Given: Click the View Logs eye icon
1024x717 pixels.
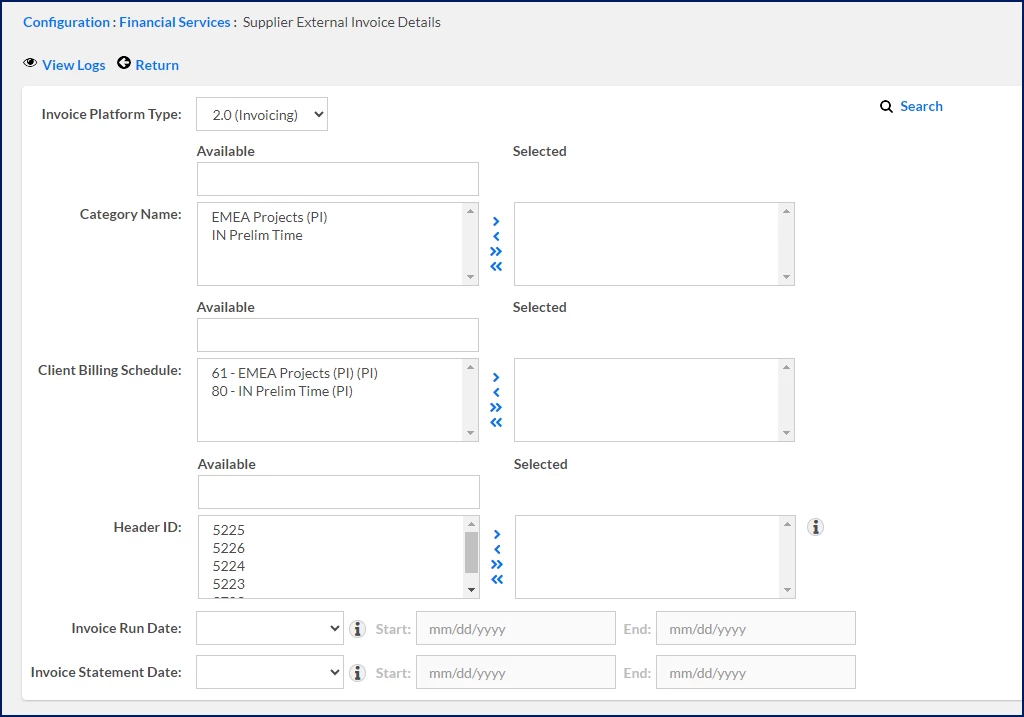Looking at the screenshot, I should 30,64.
